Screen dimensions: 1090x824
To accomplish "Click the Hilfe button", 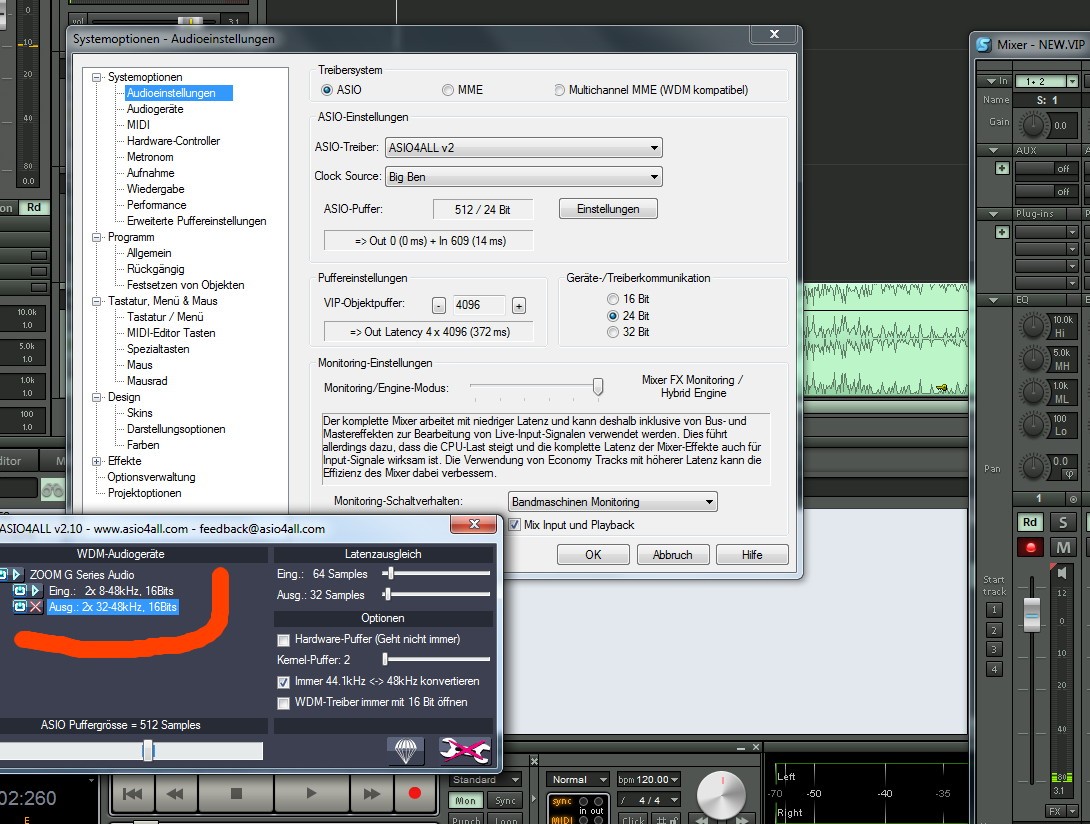I will tap(752, 554).
